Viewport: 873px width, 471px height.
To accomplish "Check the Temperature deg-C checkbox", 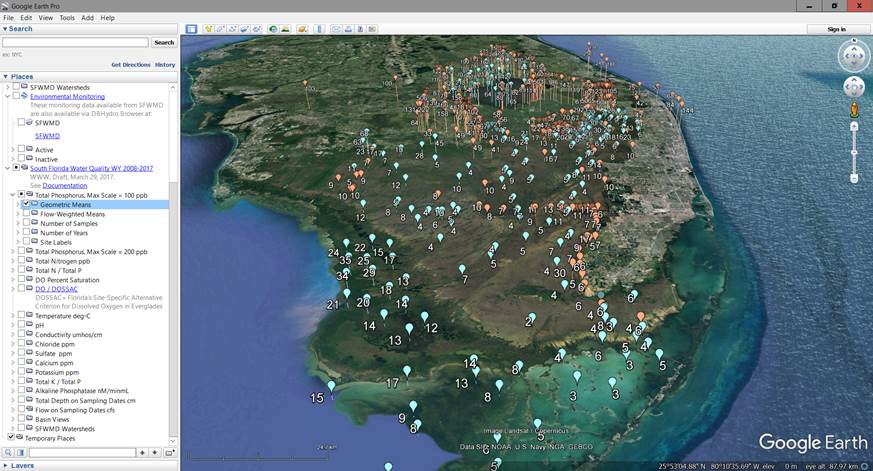I will [x=21, y=315].
